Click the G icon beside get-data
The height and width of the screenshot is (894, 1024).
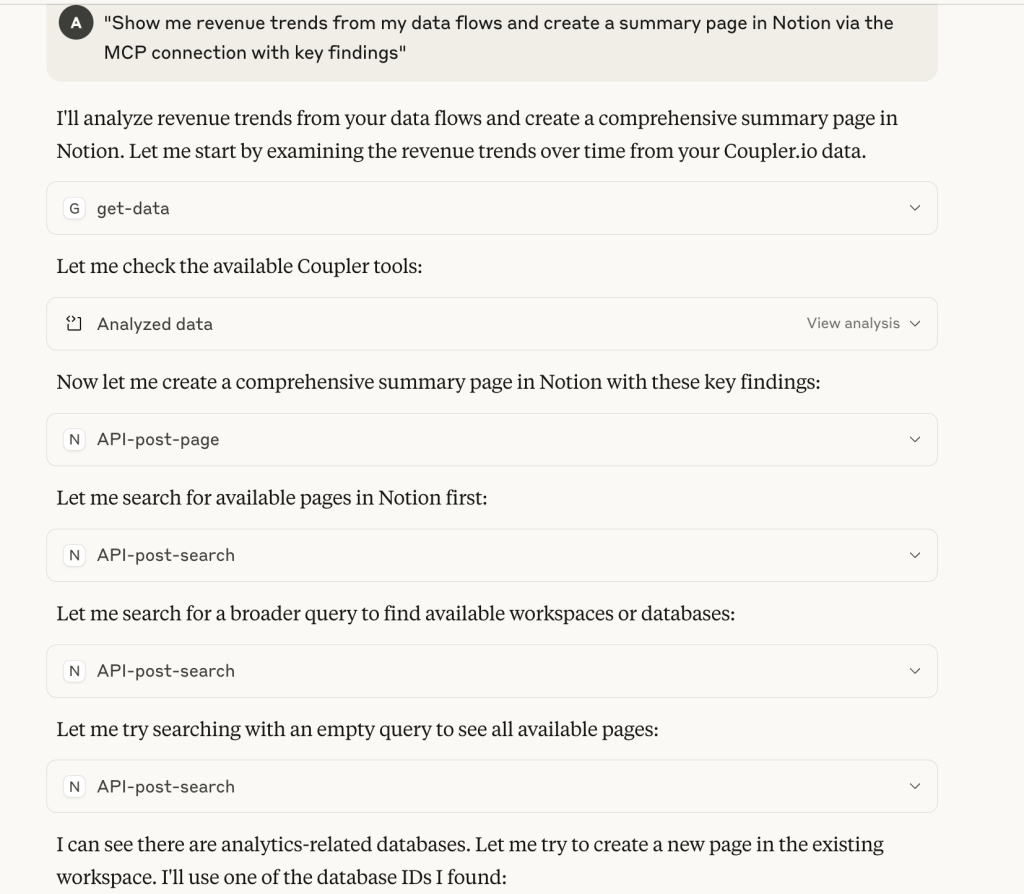pyautogui.click(x=74, y=208)
